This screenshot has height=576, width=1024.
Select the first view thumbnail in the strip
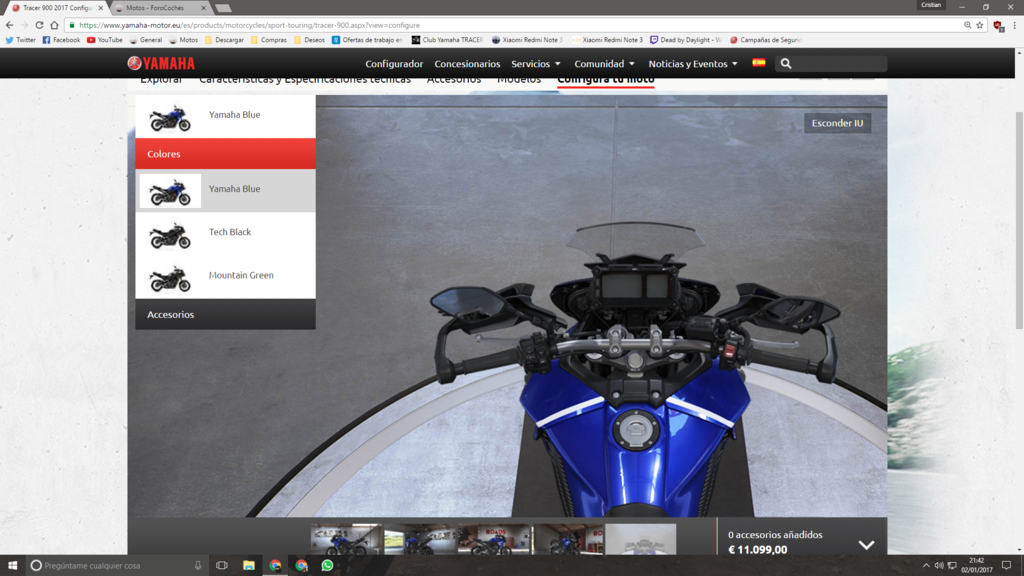click(x=346, y=539)
